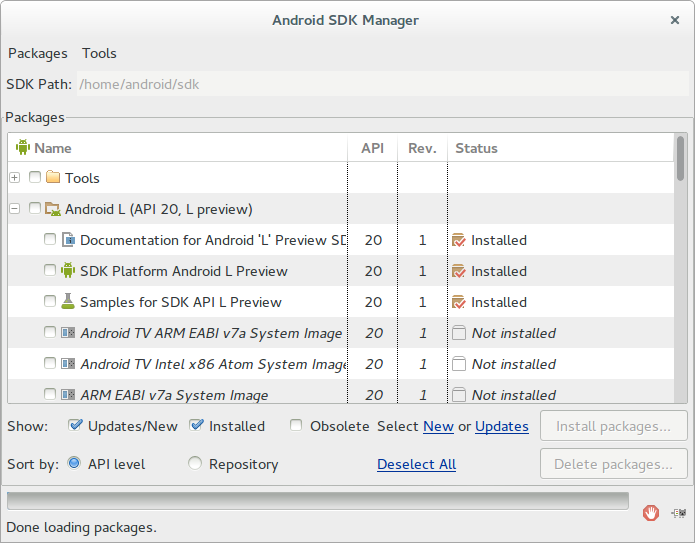Click the Android TV ARM EABI system image icon
This screenshot has height=543, width=695.
click(68, 332)
